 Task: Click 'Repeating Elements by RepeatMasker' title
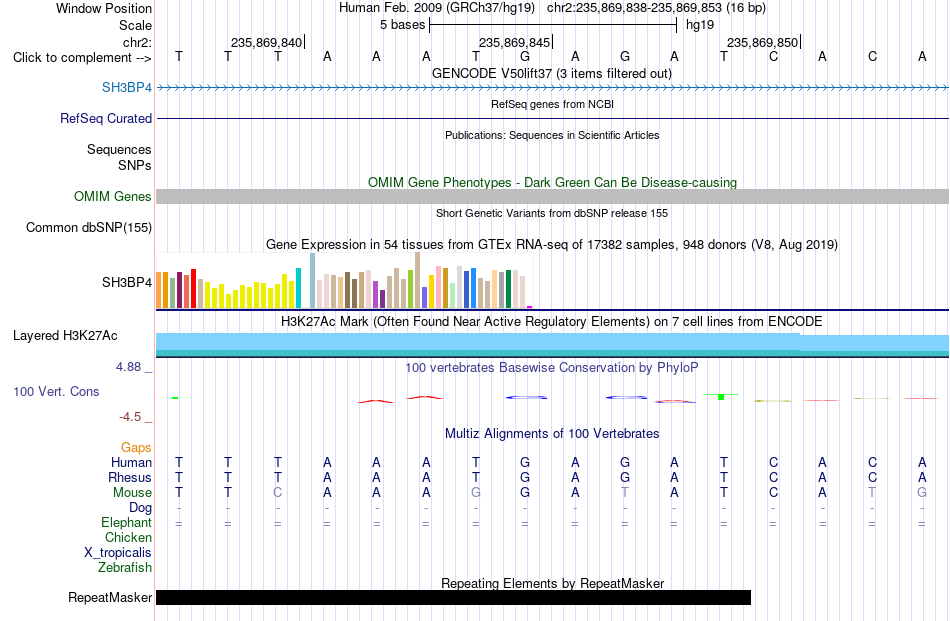pos(552,583)
